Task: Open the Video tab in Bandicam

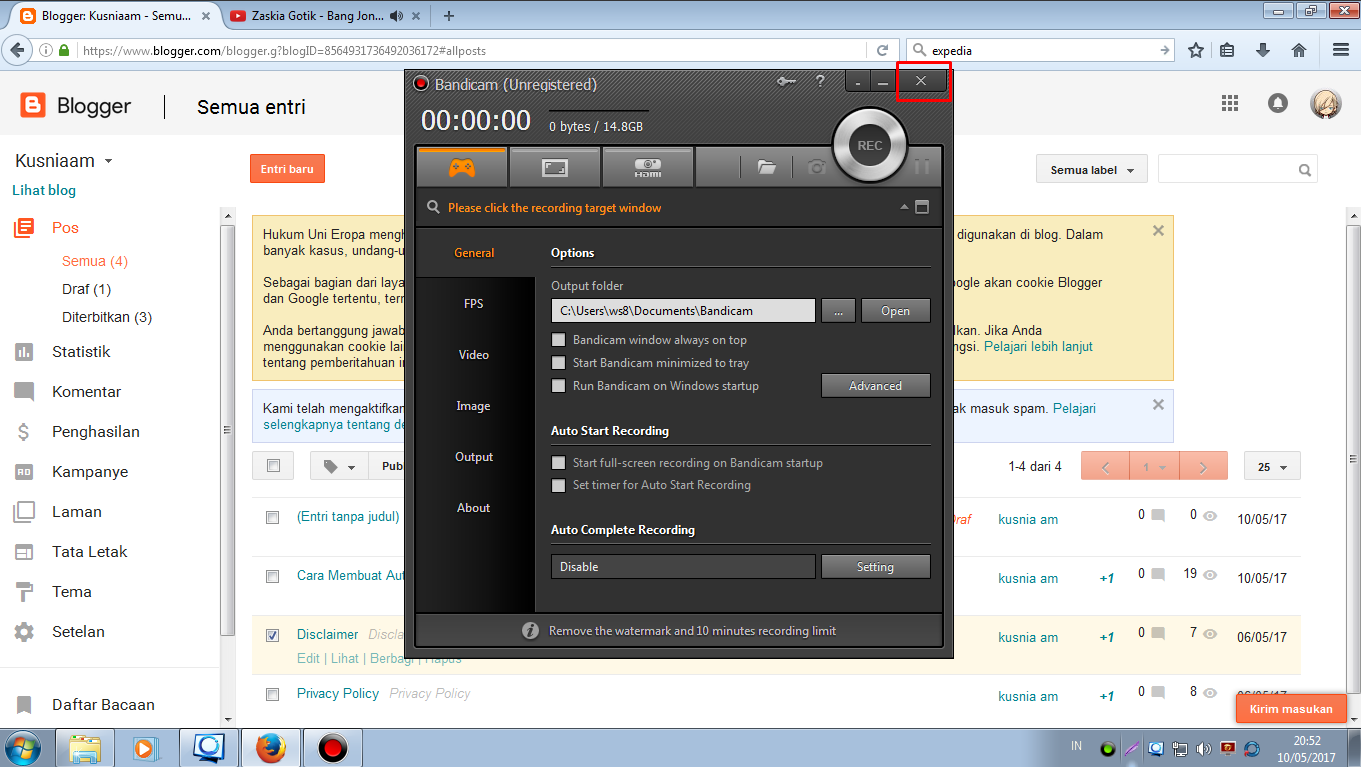Action: click(473, 354)
